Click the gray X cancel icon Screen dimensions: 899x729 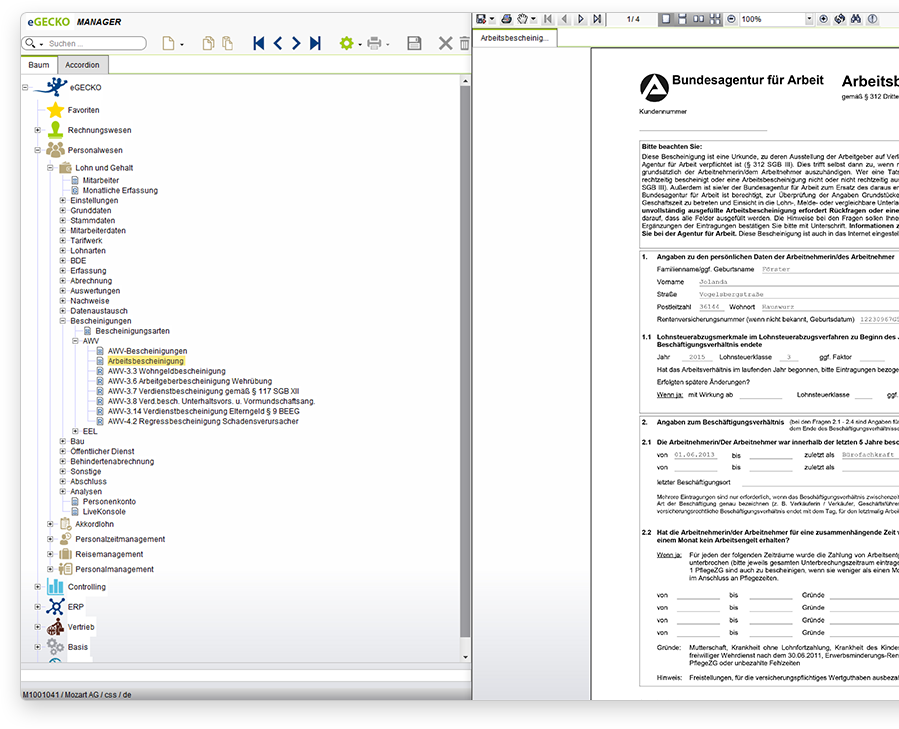(445, 43)
